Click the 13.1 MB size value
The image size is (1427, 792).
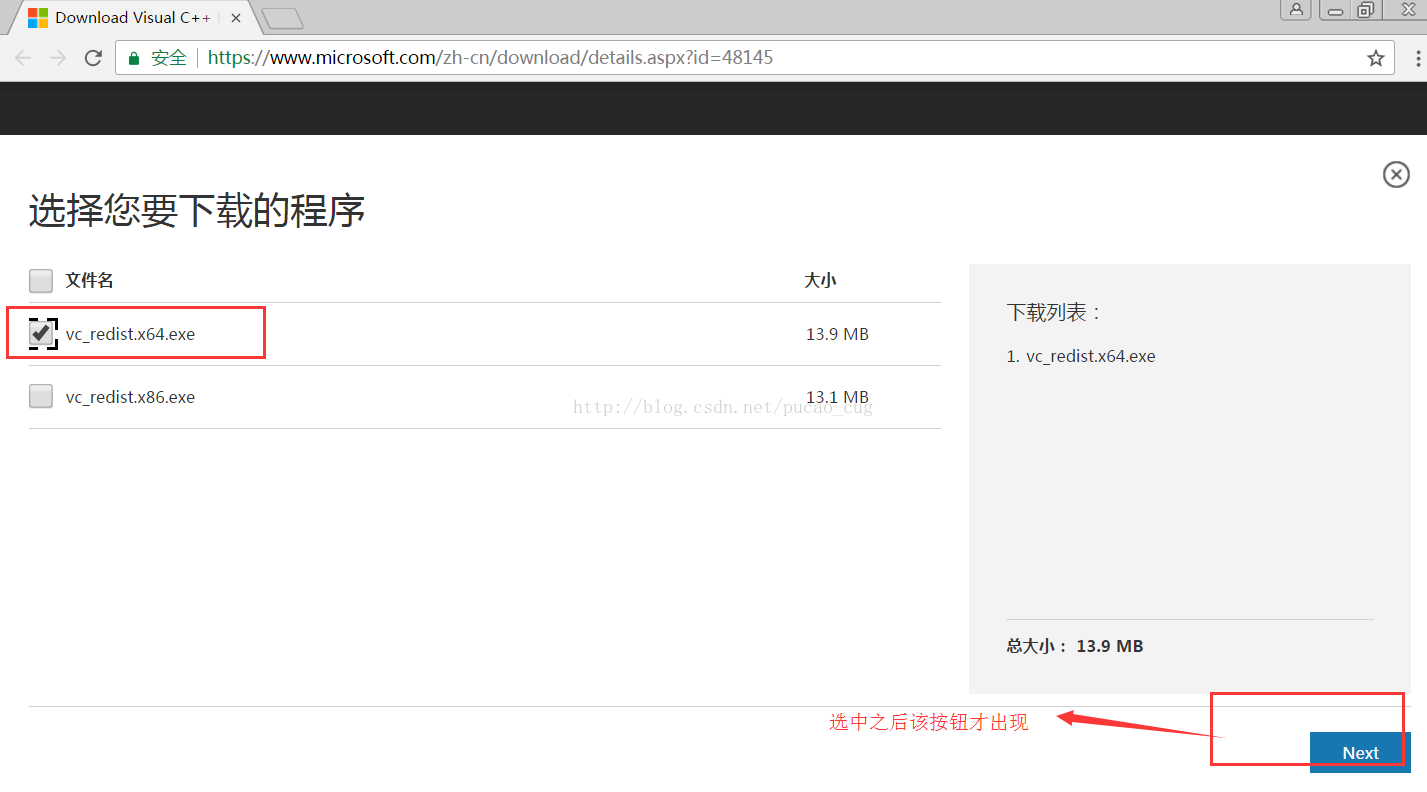pos(837,397)
